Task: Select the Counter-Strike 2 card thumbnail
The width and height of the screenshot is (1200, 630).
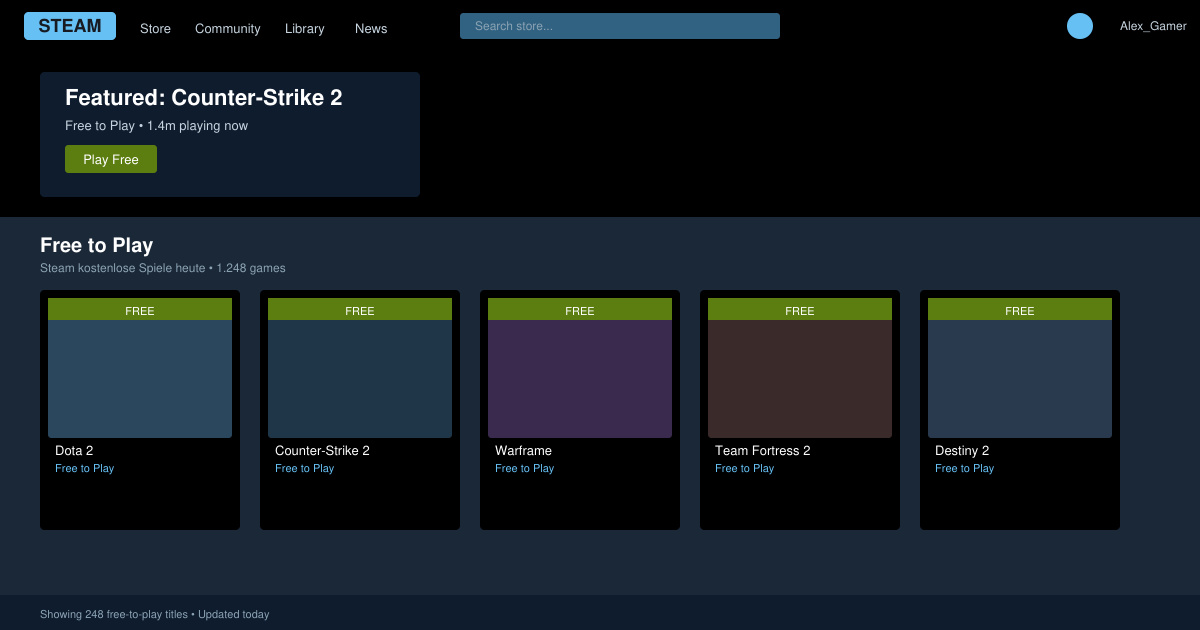Action: 360,379
